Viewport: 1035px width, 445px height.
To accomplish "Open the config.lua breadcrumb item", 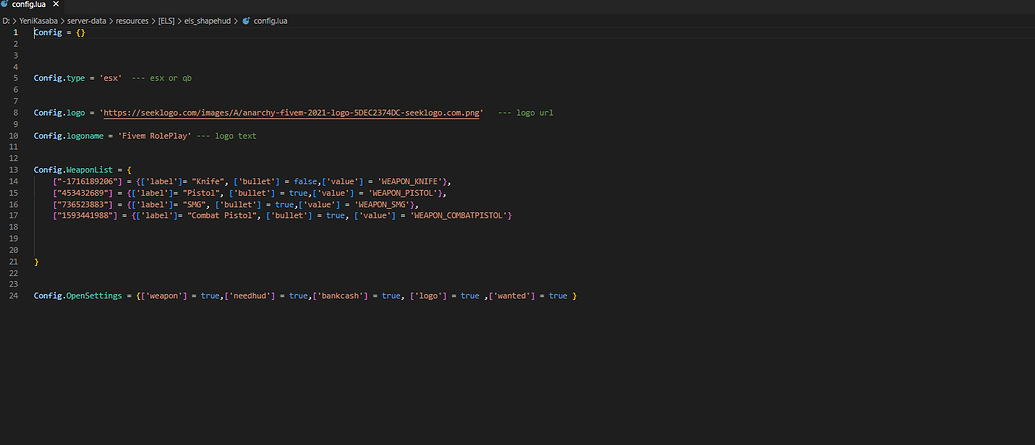I will pos(270,21).
